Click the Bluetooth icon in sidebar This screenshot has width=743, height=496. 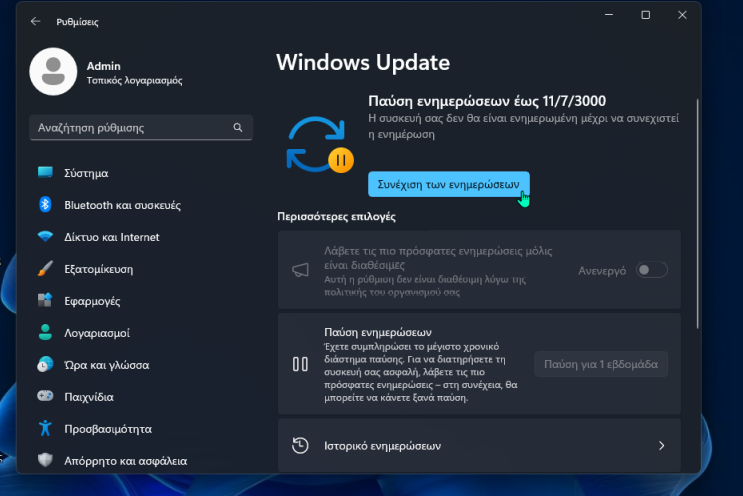(x=45, y=205)
